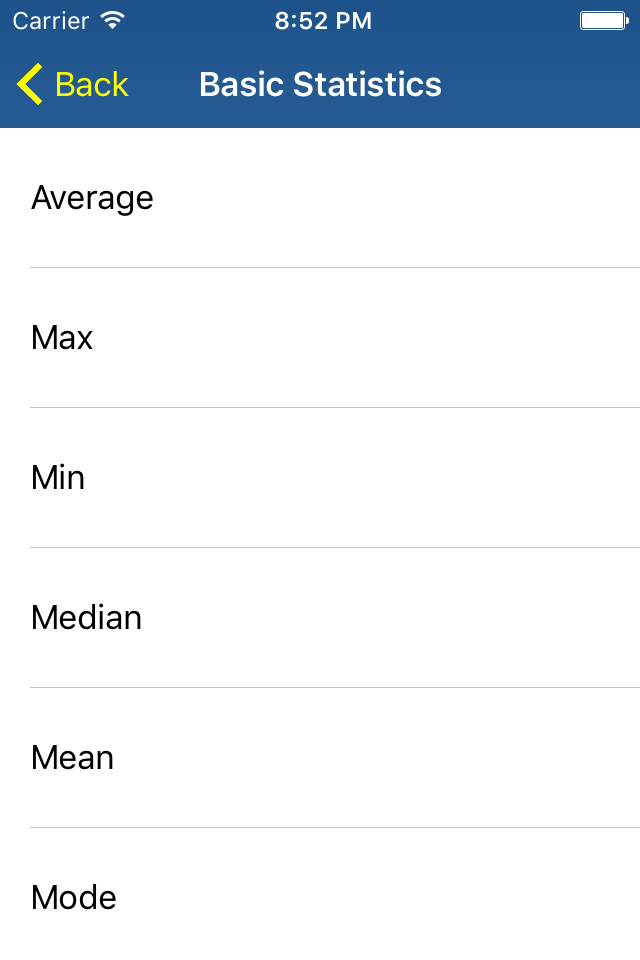Image resolution: width=640 pixels, height=960 pixels.
Task: Choose the Min entry
Action: (x=320, y=478)
